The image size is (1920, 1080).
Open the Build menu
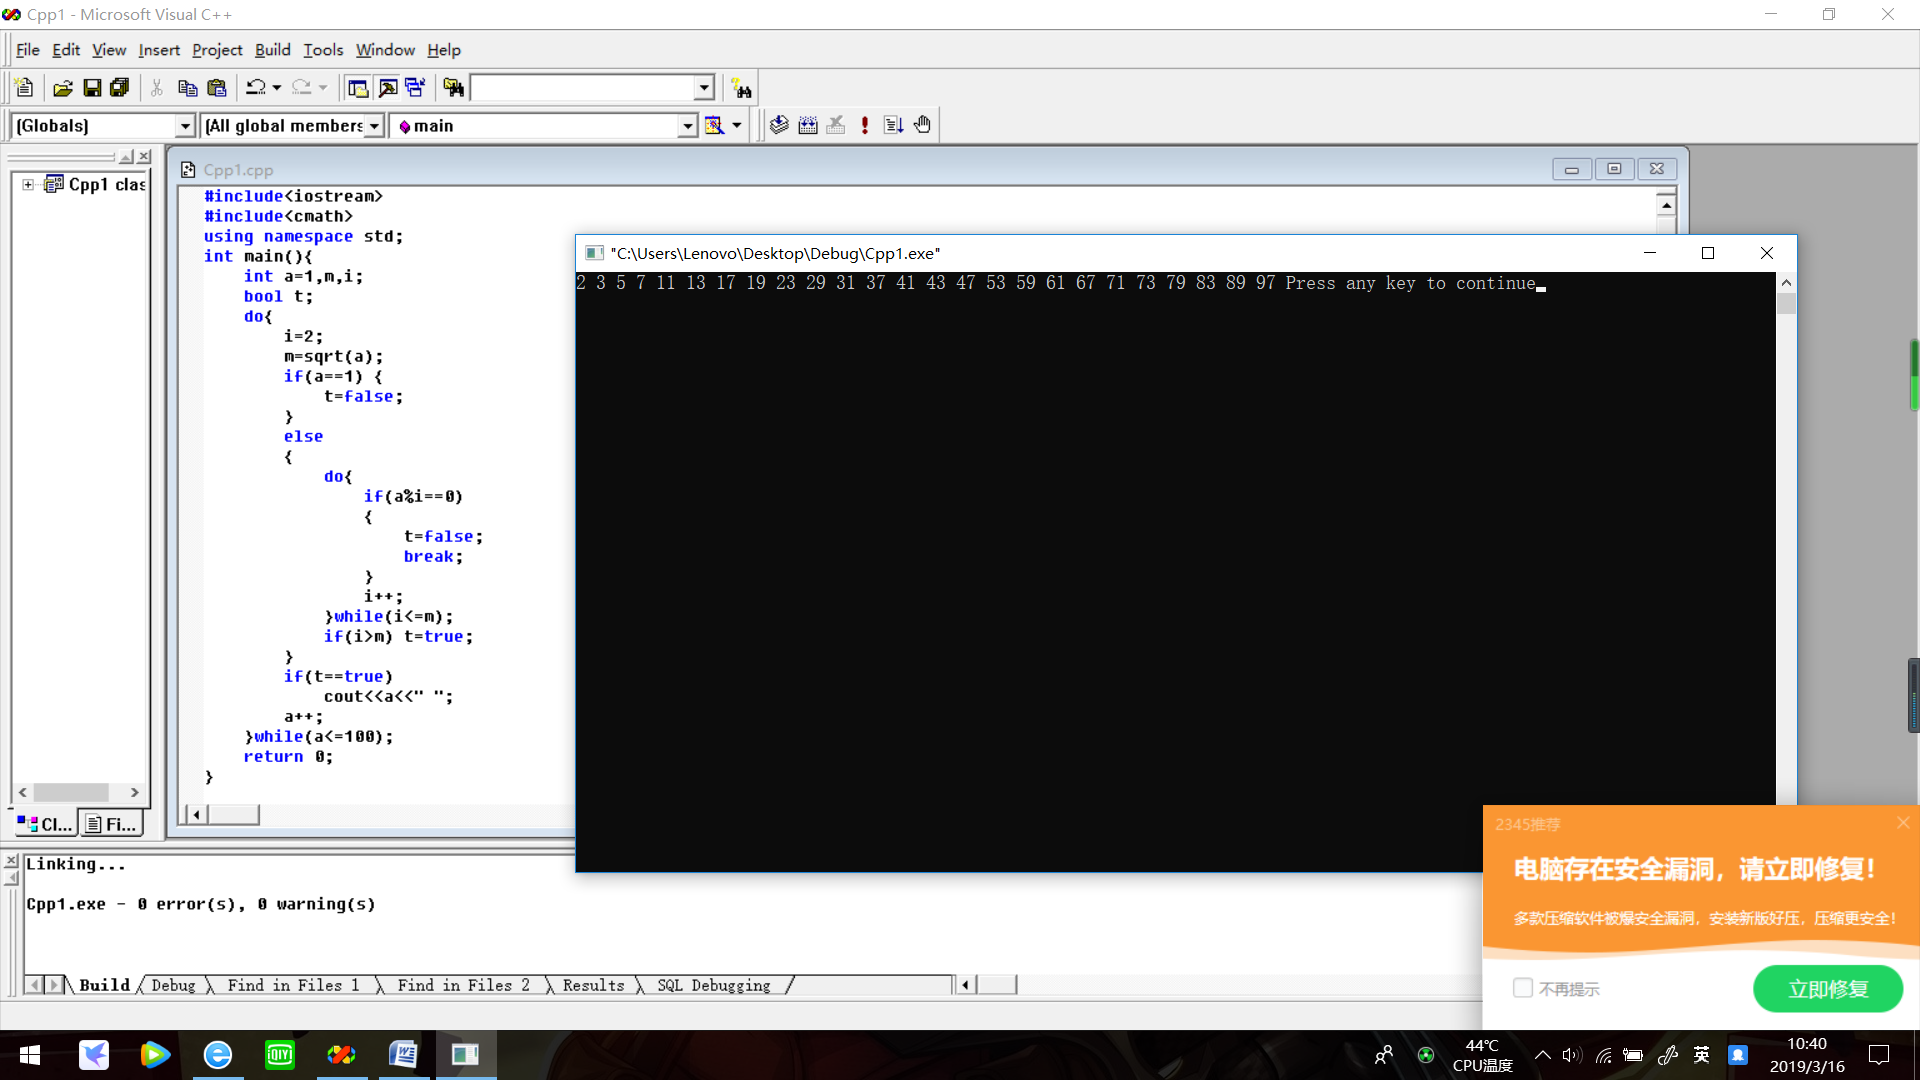(x=272, y=50)
